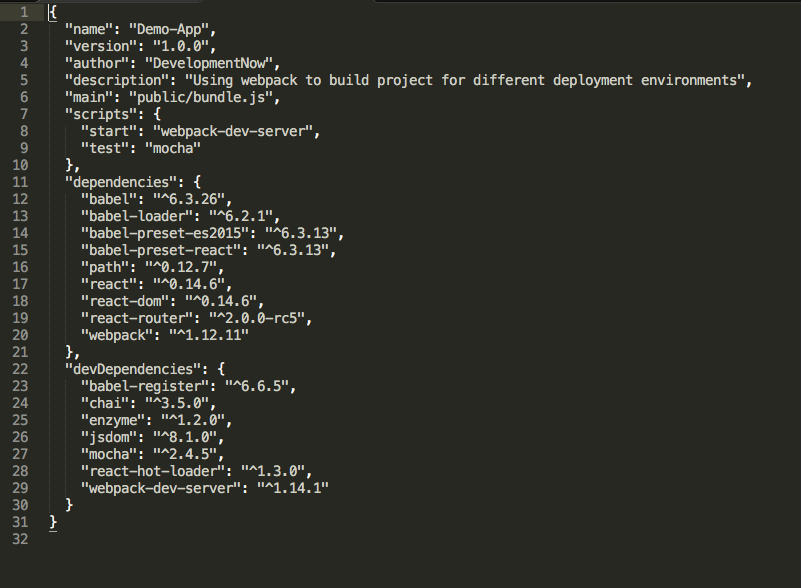Click line number 1 in the gutter
This screenshot has width=801, height=588.
coord(22,12)
